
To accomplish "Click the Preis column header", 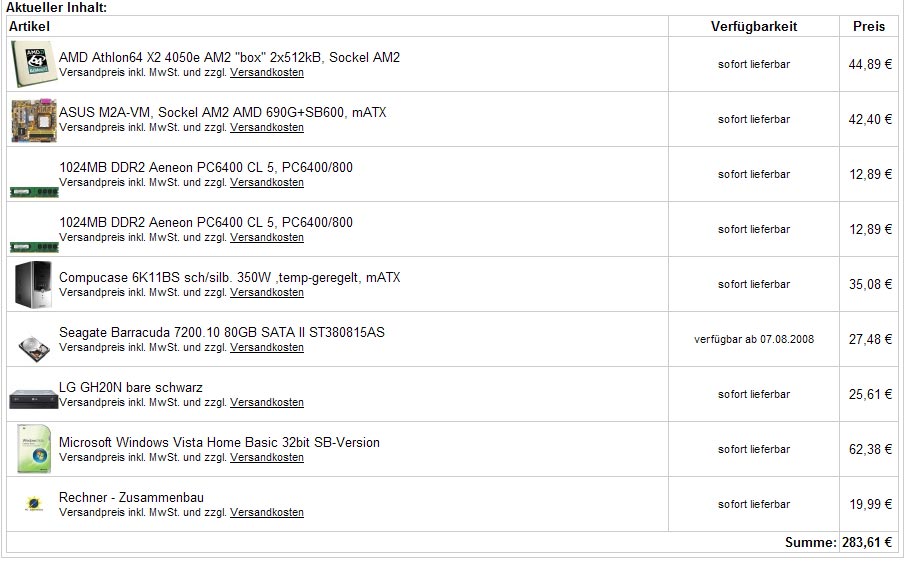I will 868,26.
